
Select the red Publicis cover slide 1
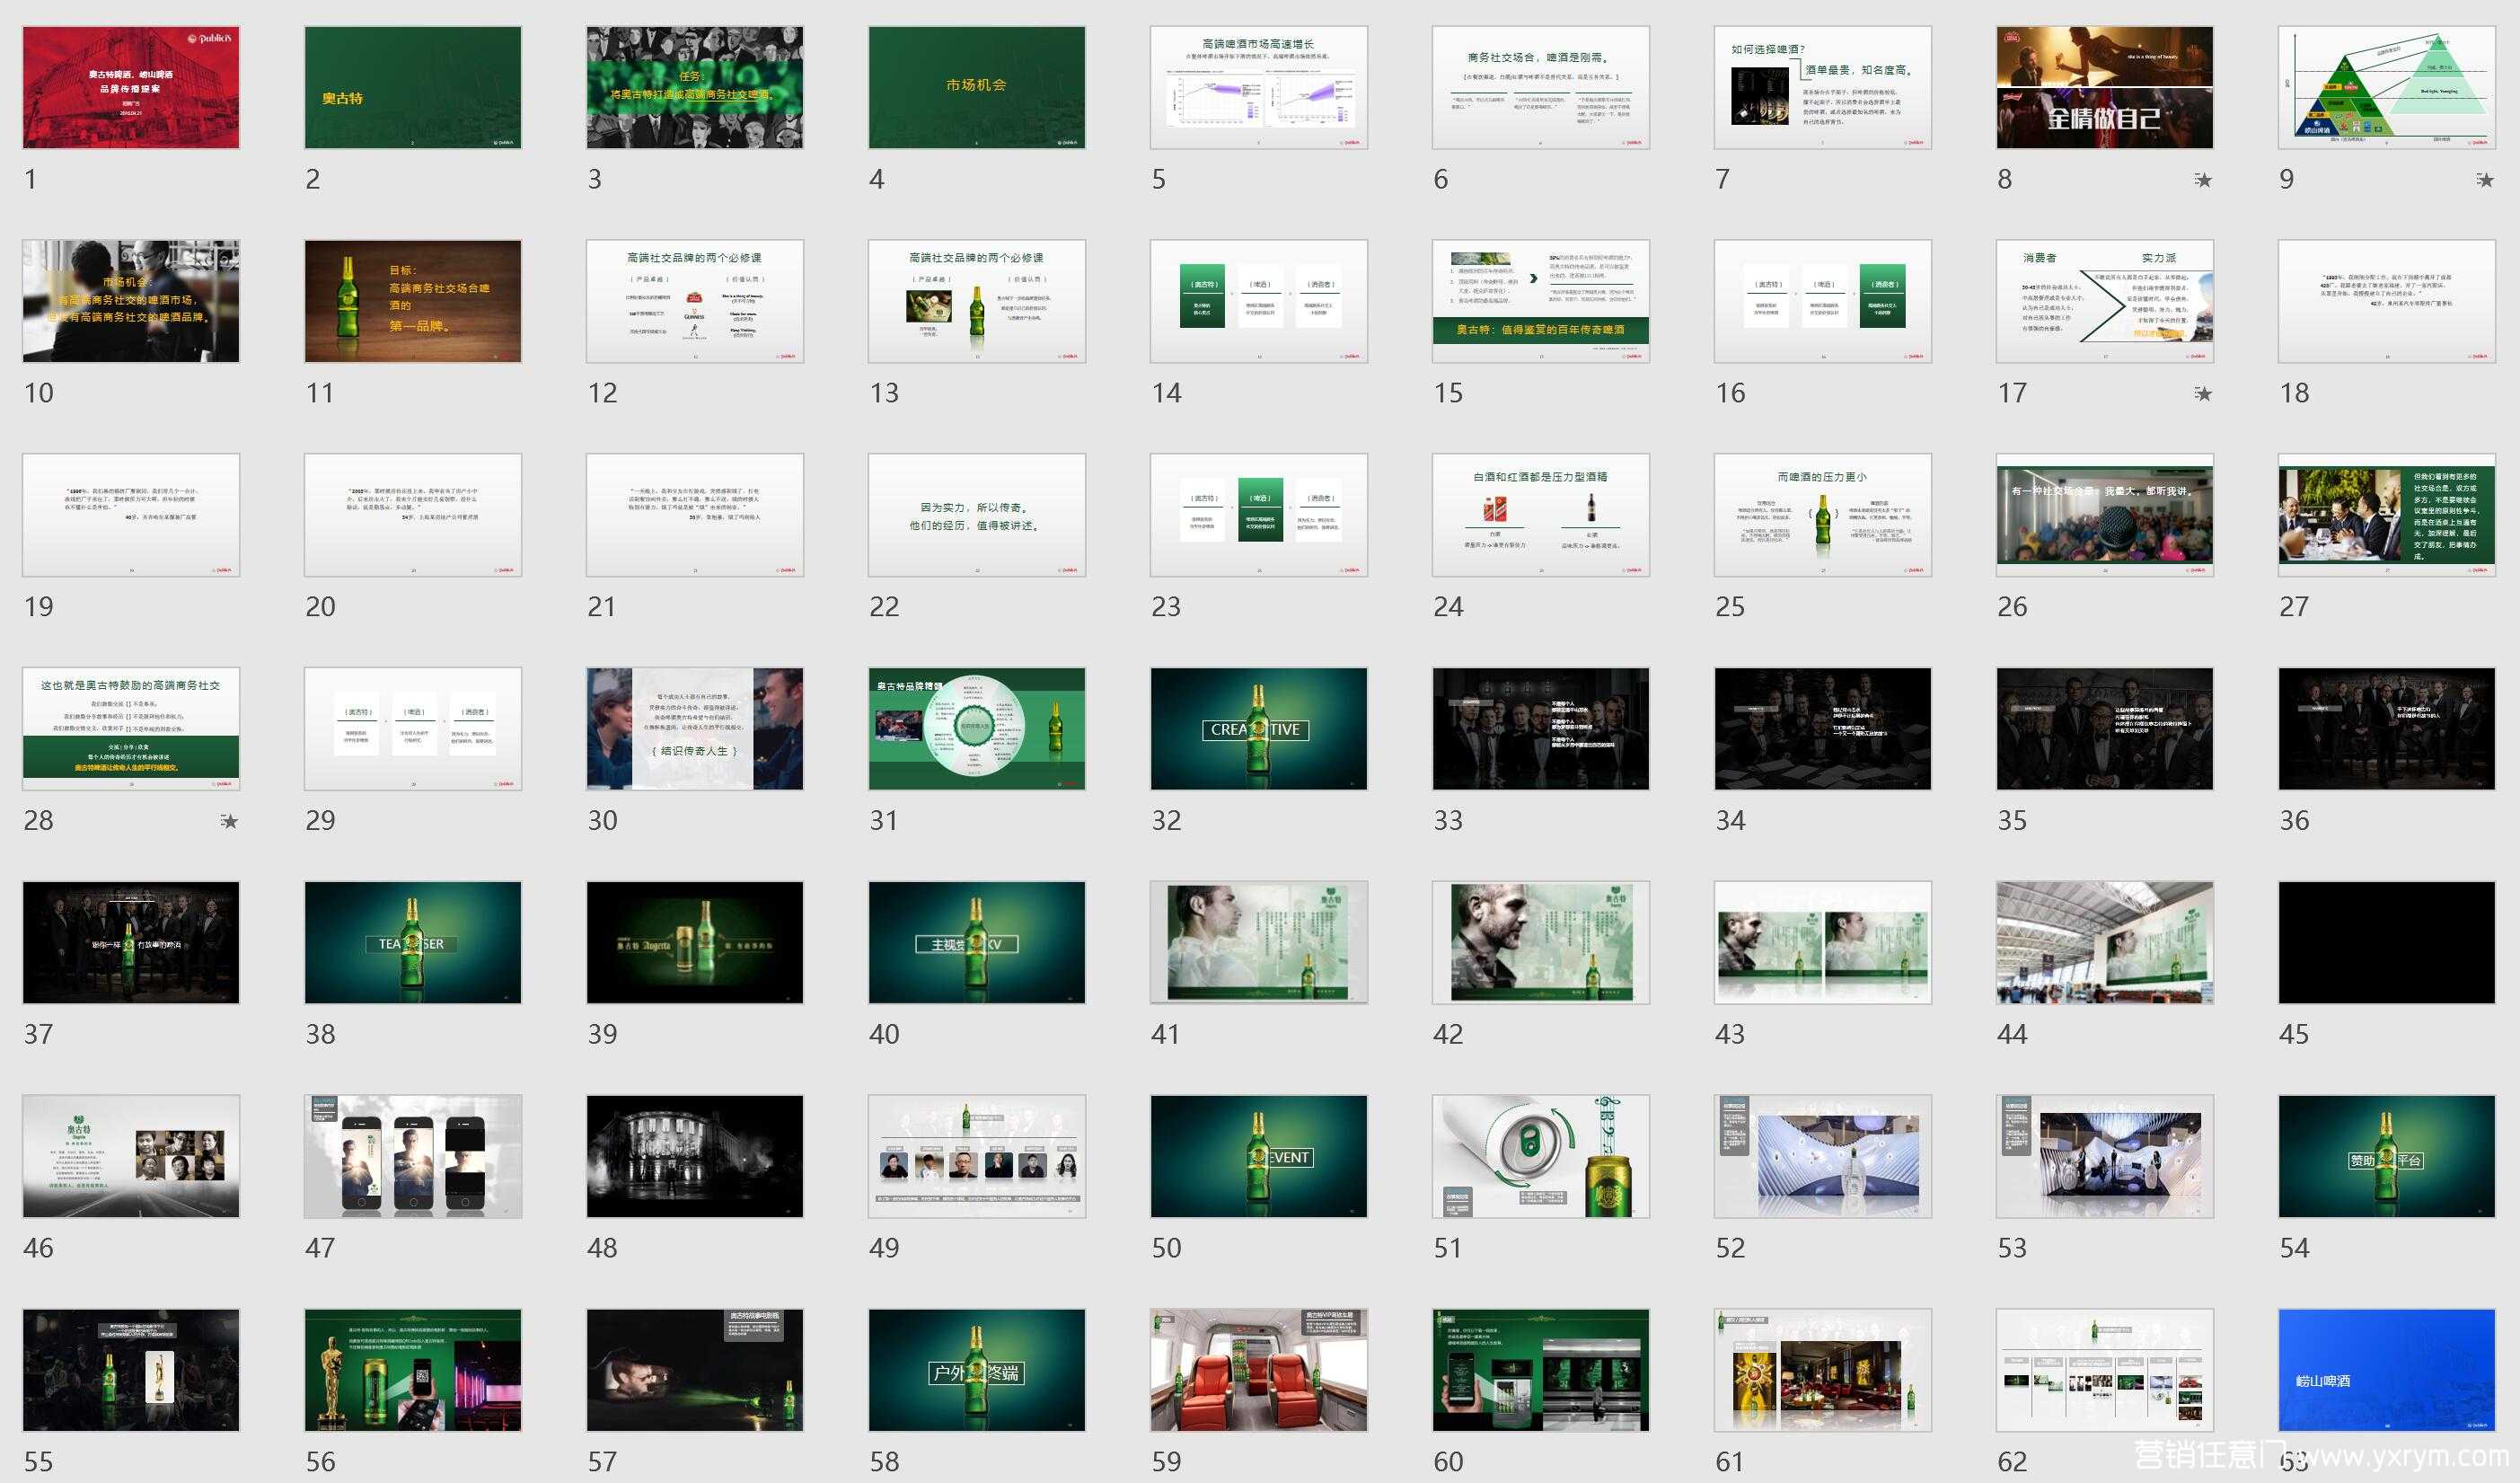[131, 88]
